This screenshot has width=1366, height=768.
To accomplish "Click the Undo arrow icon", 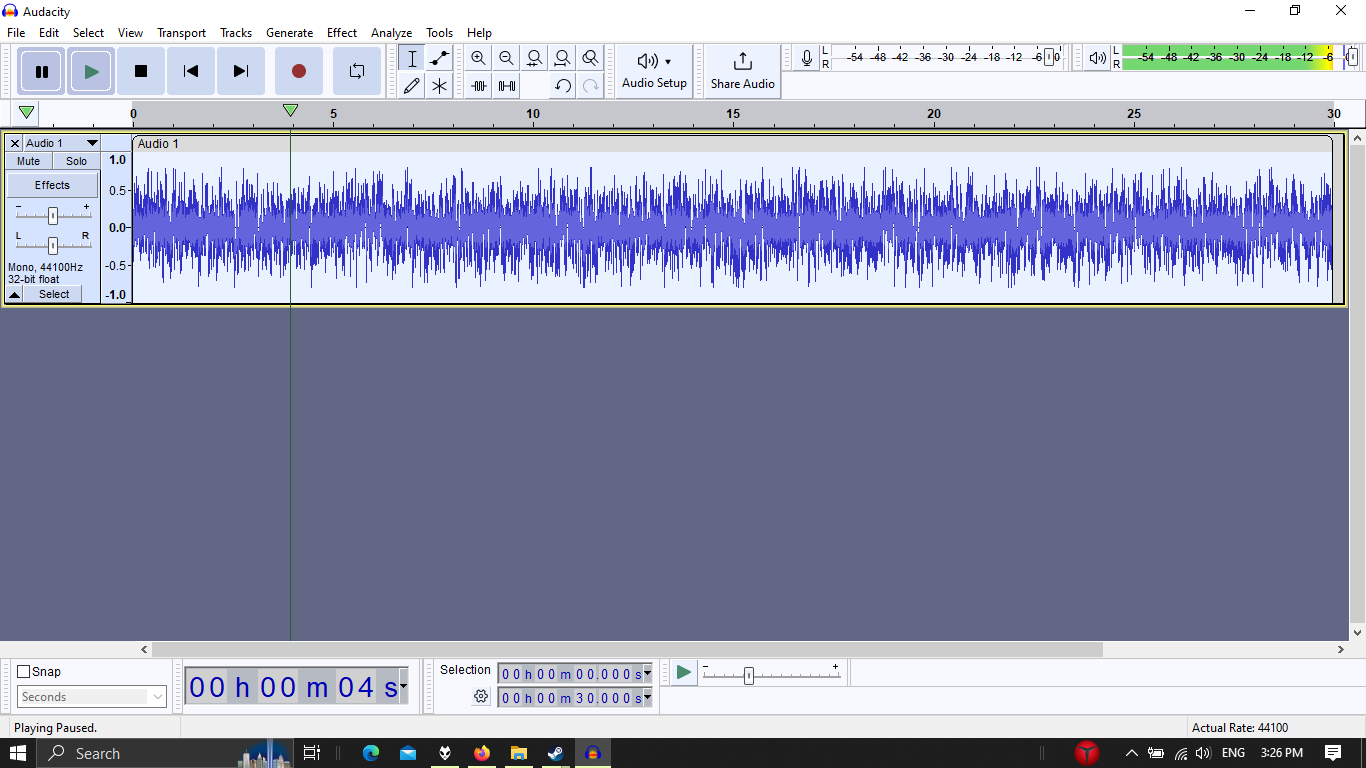I will coord(563,86).
